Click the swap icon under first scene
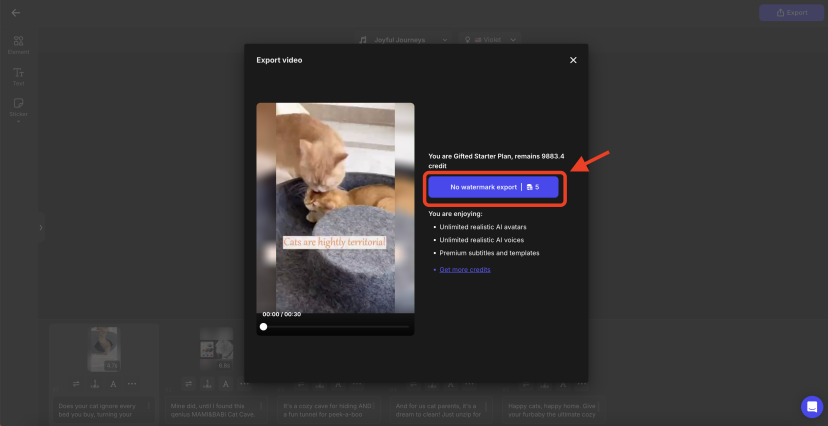This screenshot has height=426, width=828. tap(77, 384)
